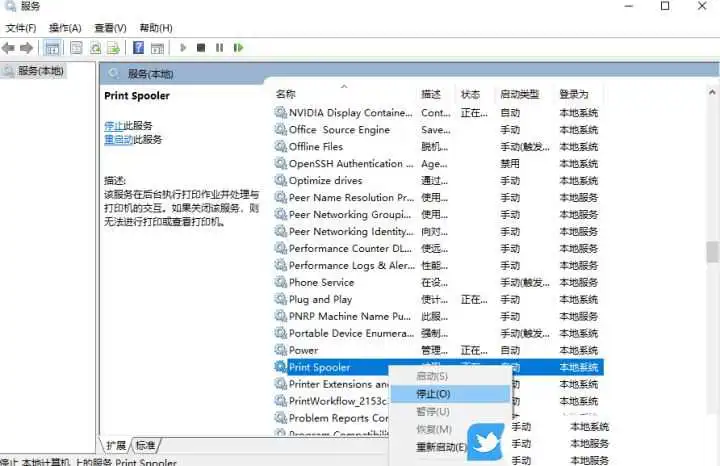Open Help via the blue question-mark icon

(139, 48)
